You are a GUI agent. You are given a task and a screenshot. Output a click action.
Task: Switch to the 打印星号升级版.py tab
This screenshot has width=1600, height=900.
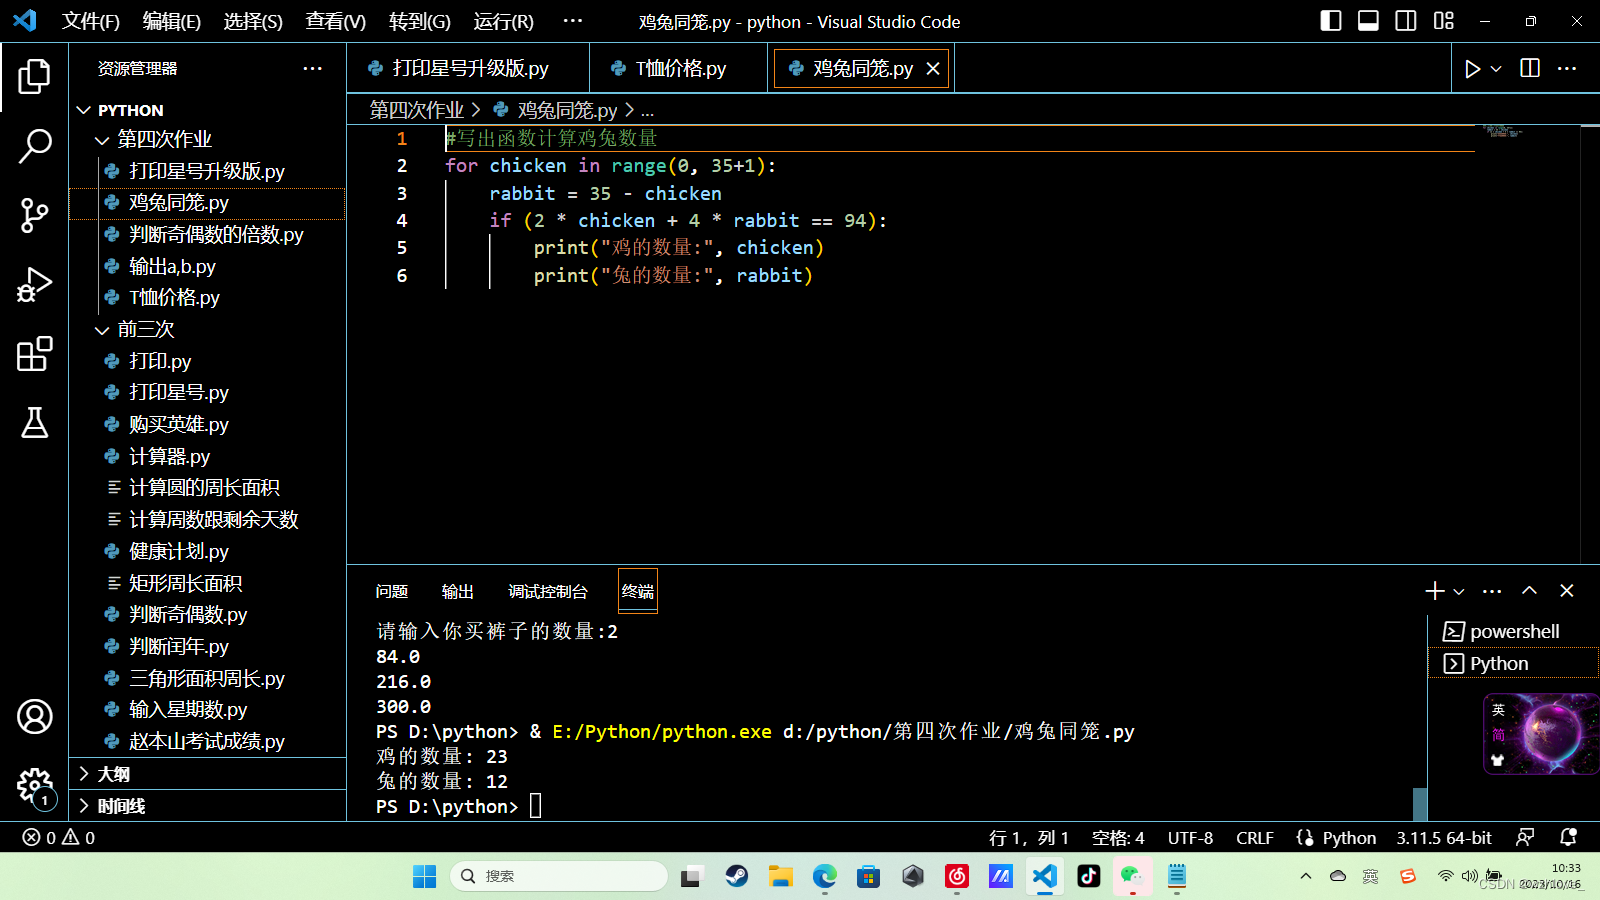(469, 68)
